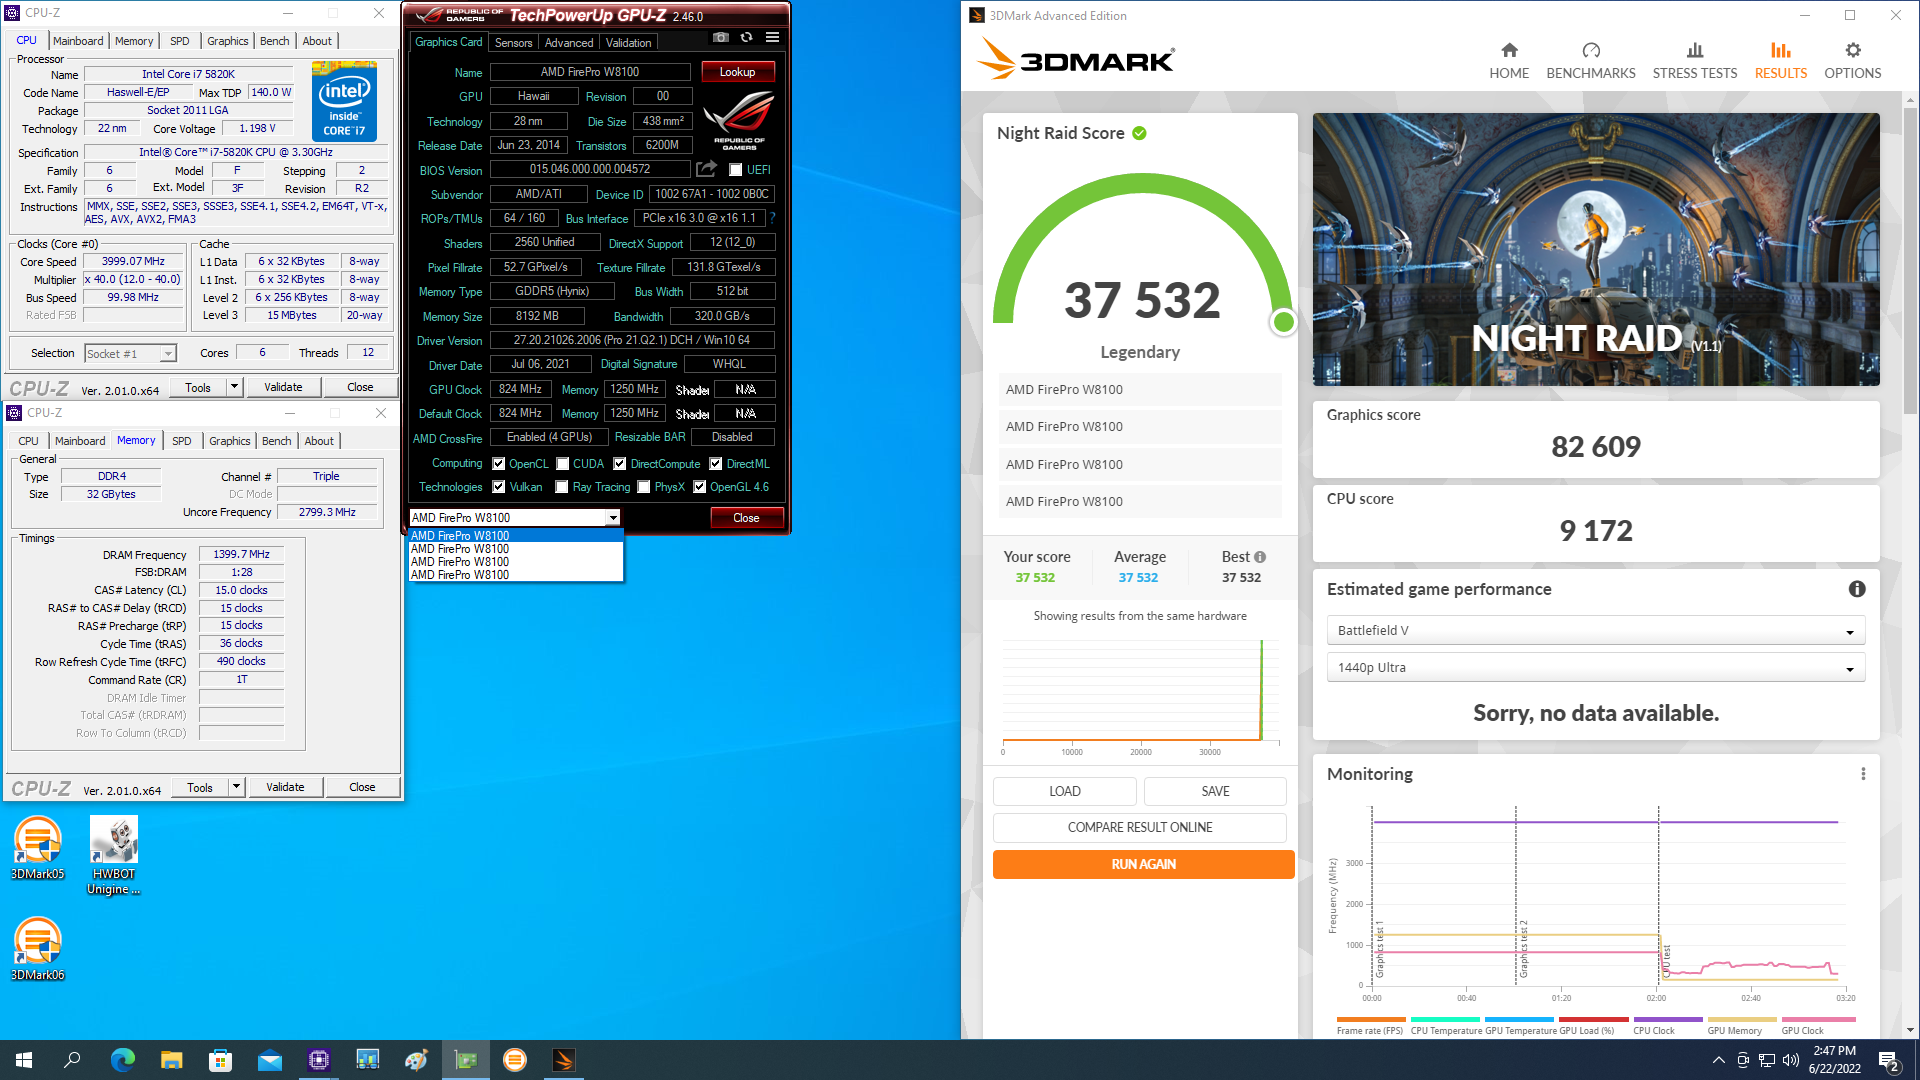1920x1080 pixels.
Task: Click the GPU-Z refresh icon
Action: 746,38
